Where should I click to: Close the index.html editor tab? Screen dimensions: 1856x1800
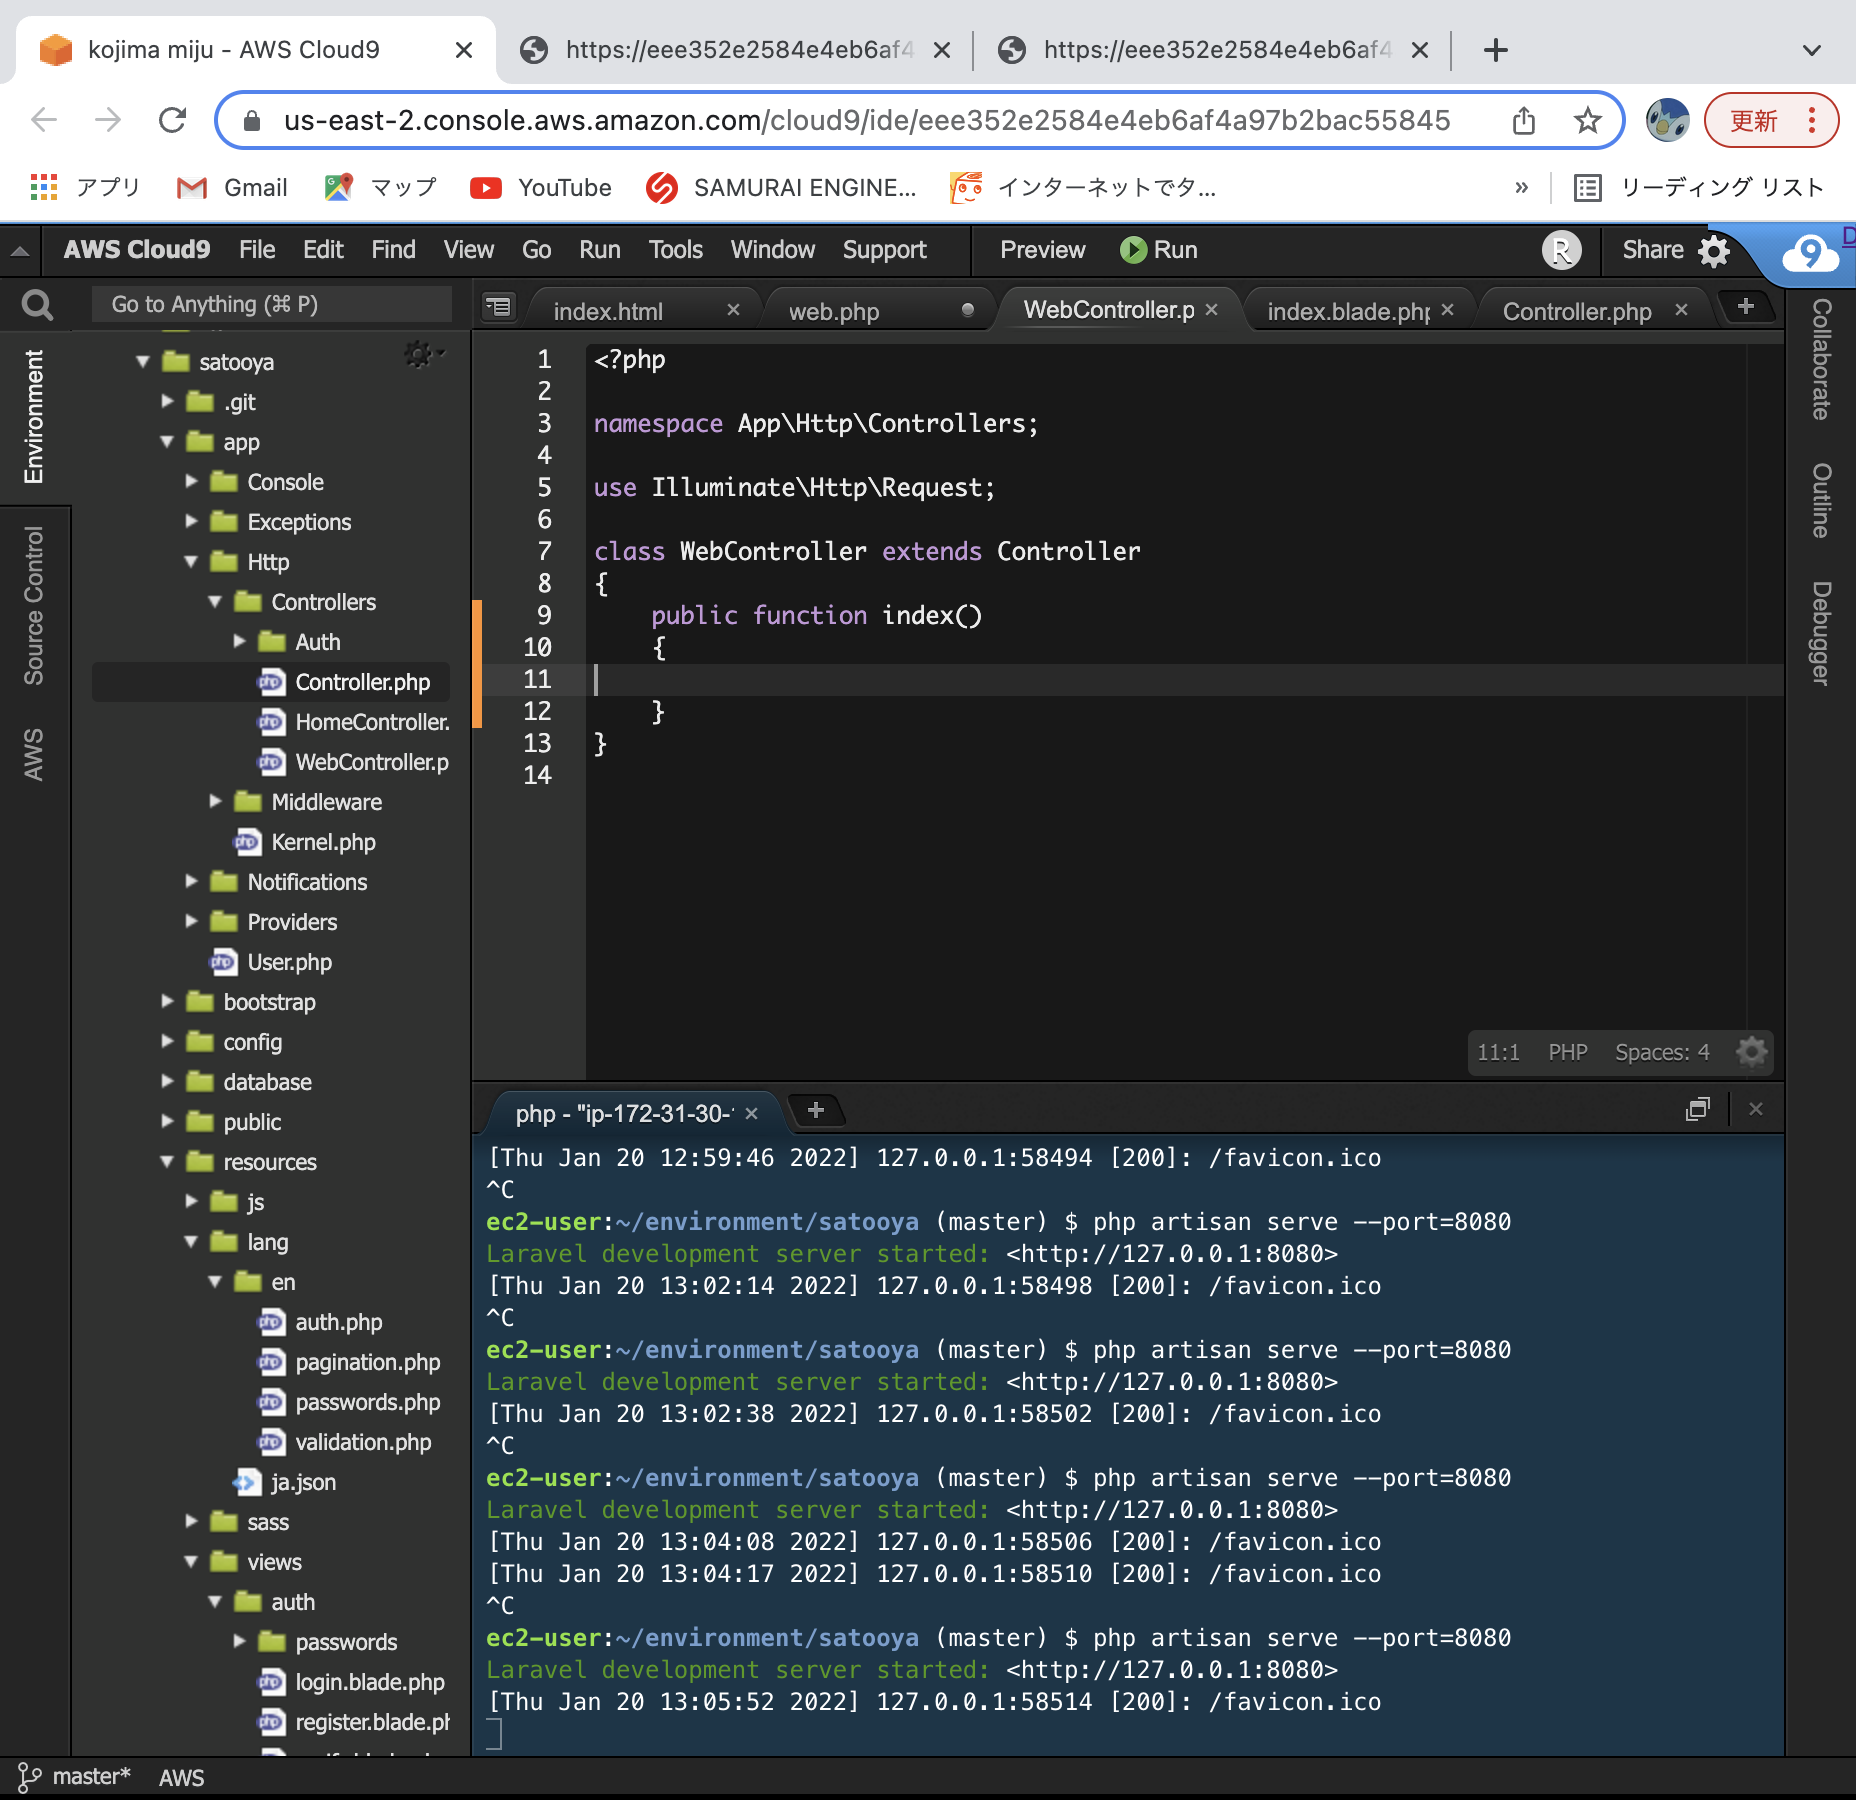[x=733, y=310]
